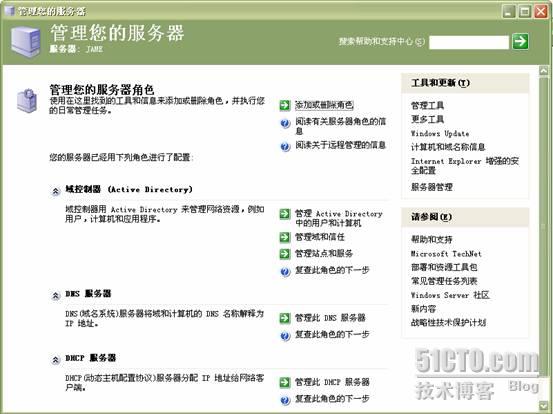
Task: Click the server roles icon beside 管理您的服务器角色
Action: (27, 101)
